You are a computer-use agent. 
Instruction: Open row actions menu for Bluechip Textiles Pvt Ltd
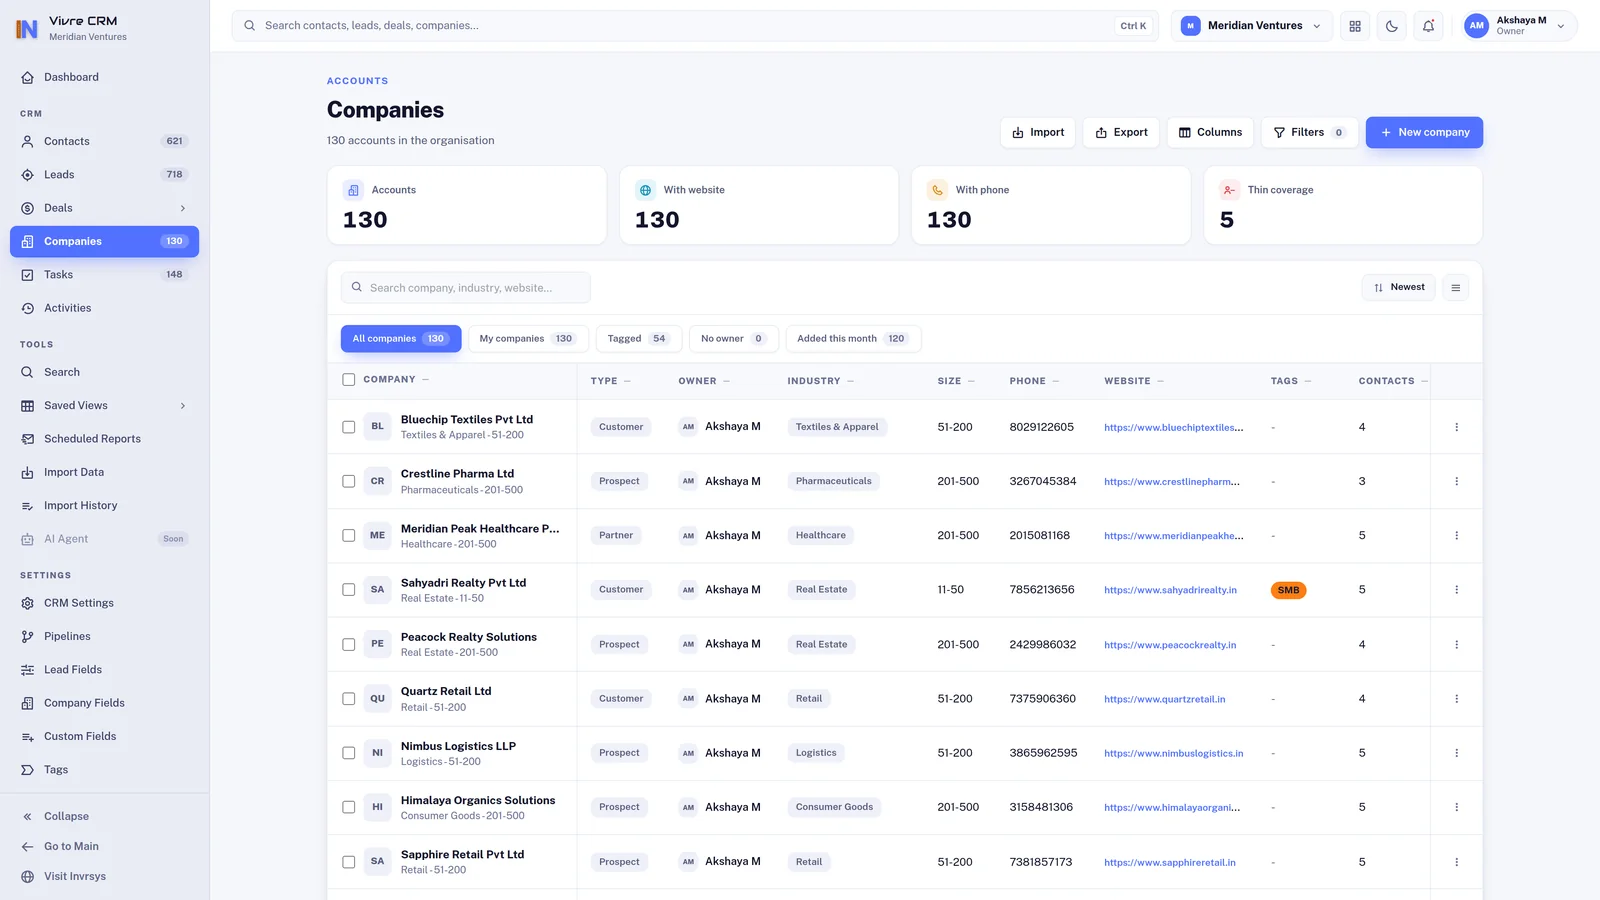click(x=1456, y=427)
